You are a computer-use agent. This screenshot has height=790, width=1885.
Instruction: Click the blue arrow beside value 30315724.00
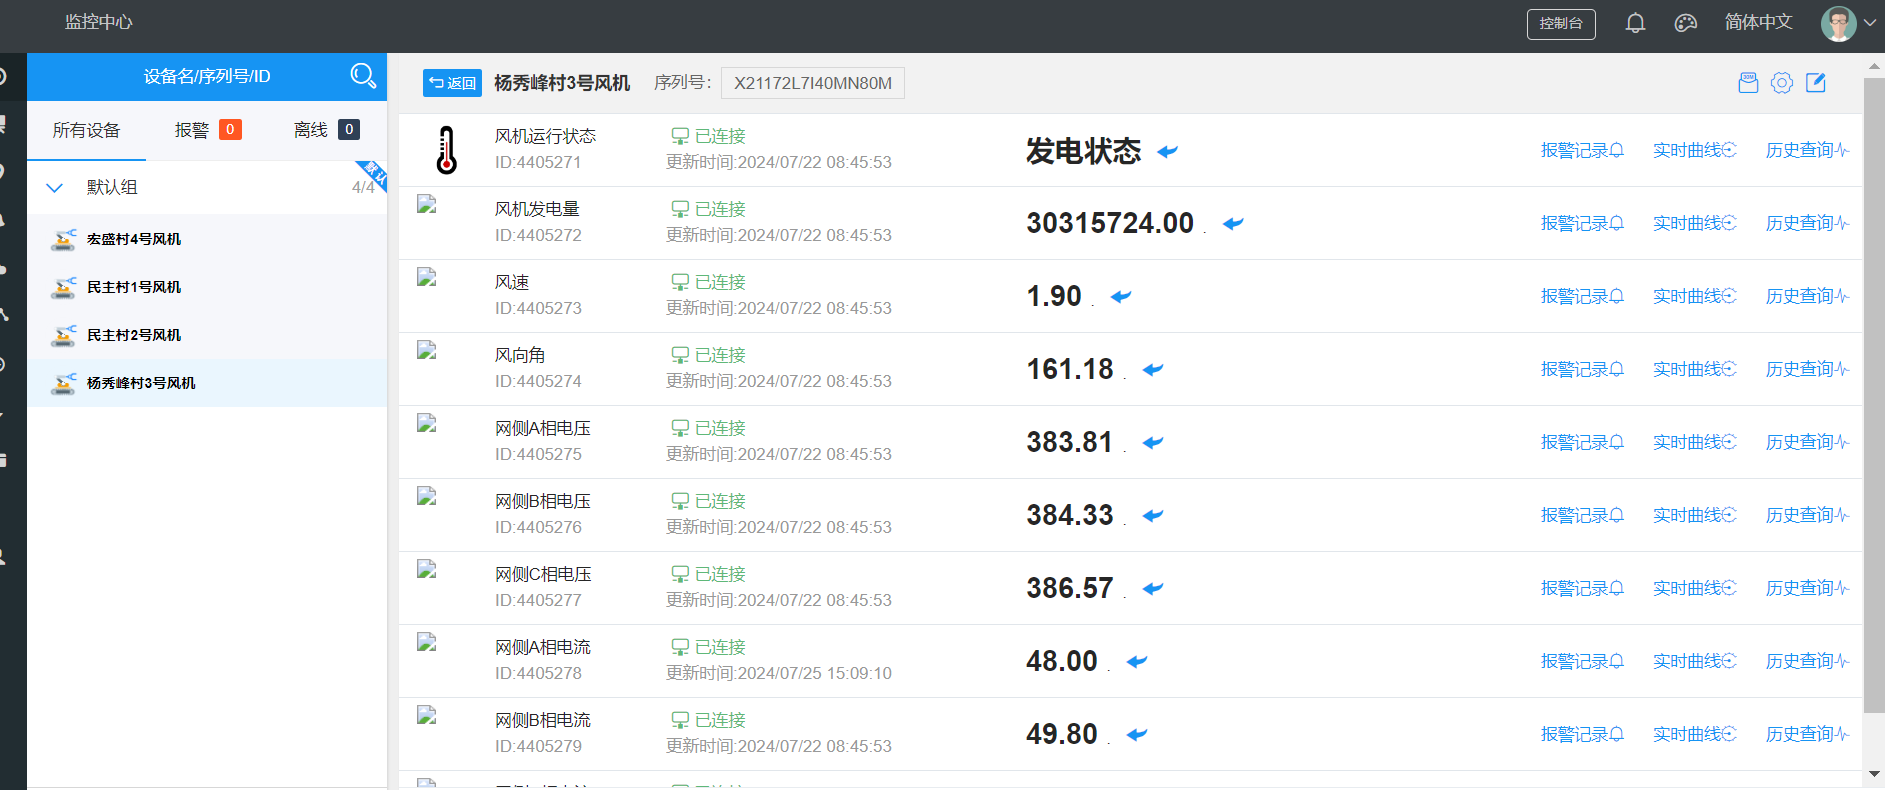tap(1233, 223)
